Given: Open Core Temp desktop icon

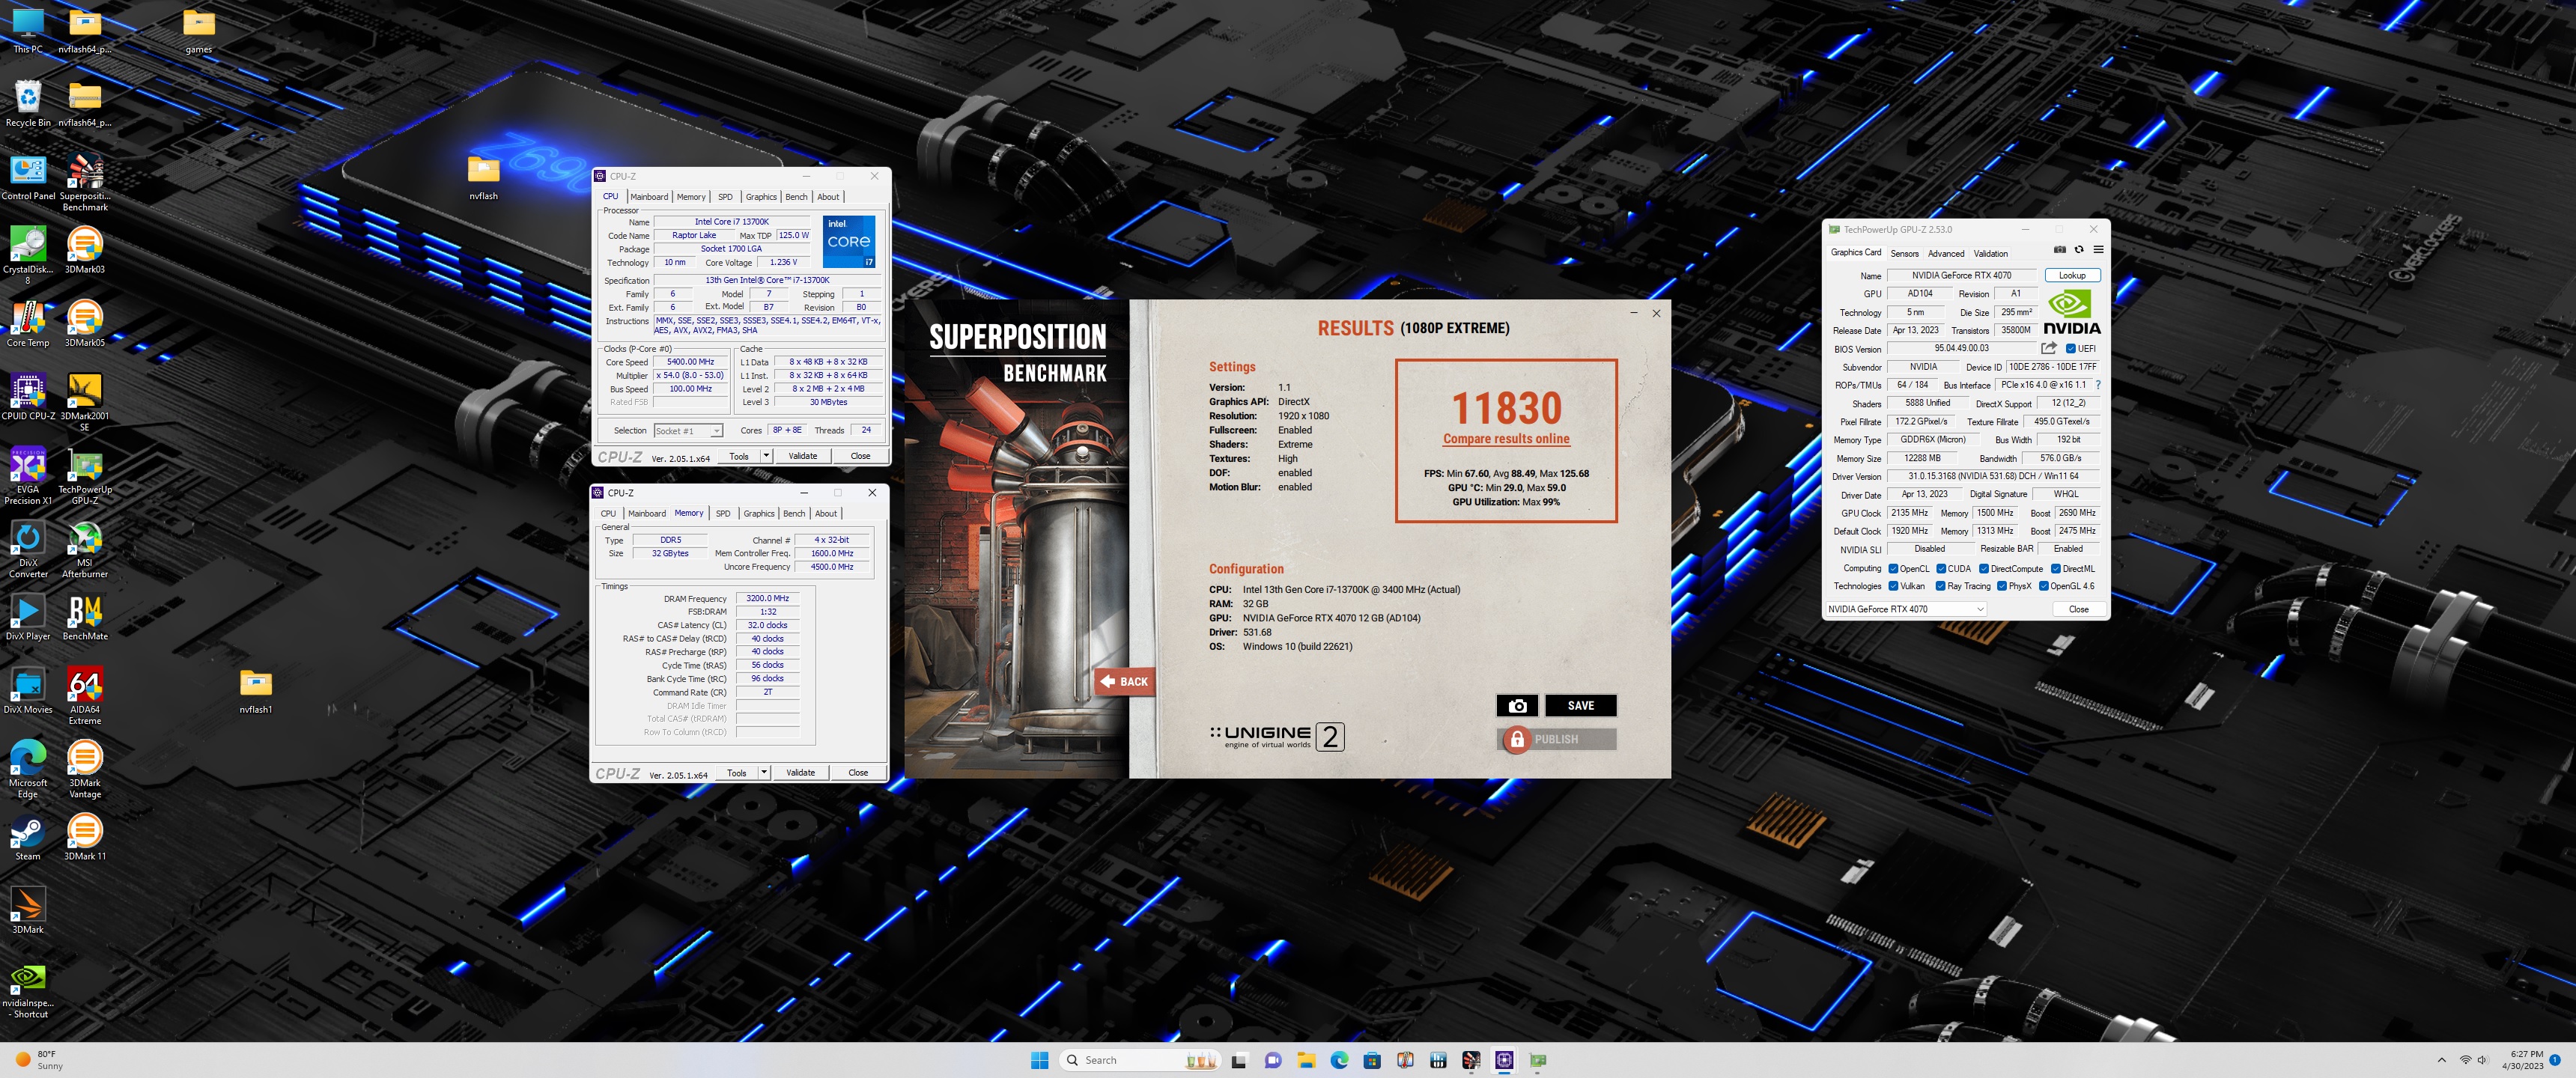Looking at the screenshot, I should pos(28,324).
